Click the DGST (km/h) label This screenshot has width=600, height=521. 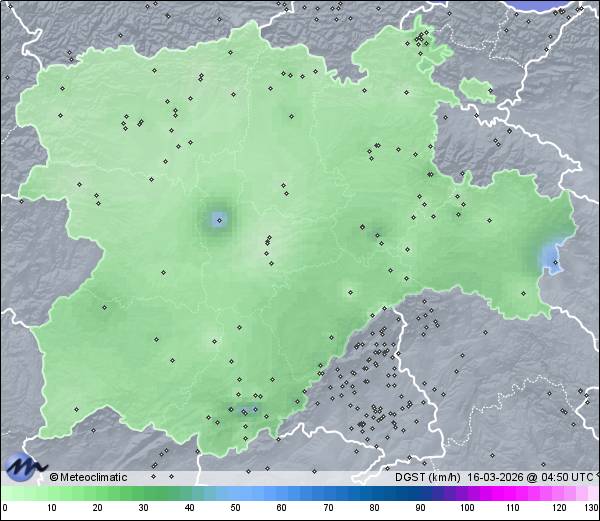click(427, 478)
